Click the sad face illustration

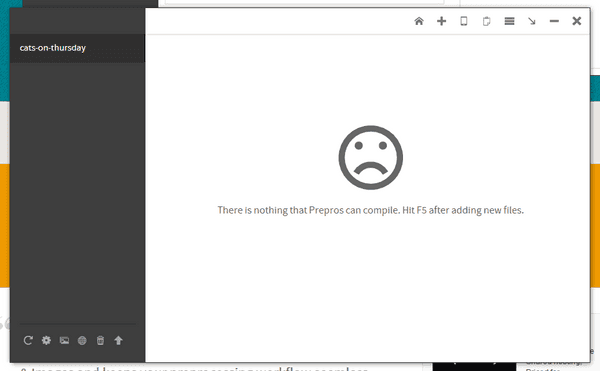[x=370, y=157]
